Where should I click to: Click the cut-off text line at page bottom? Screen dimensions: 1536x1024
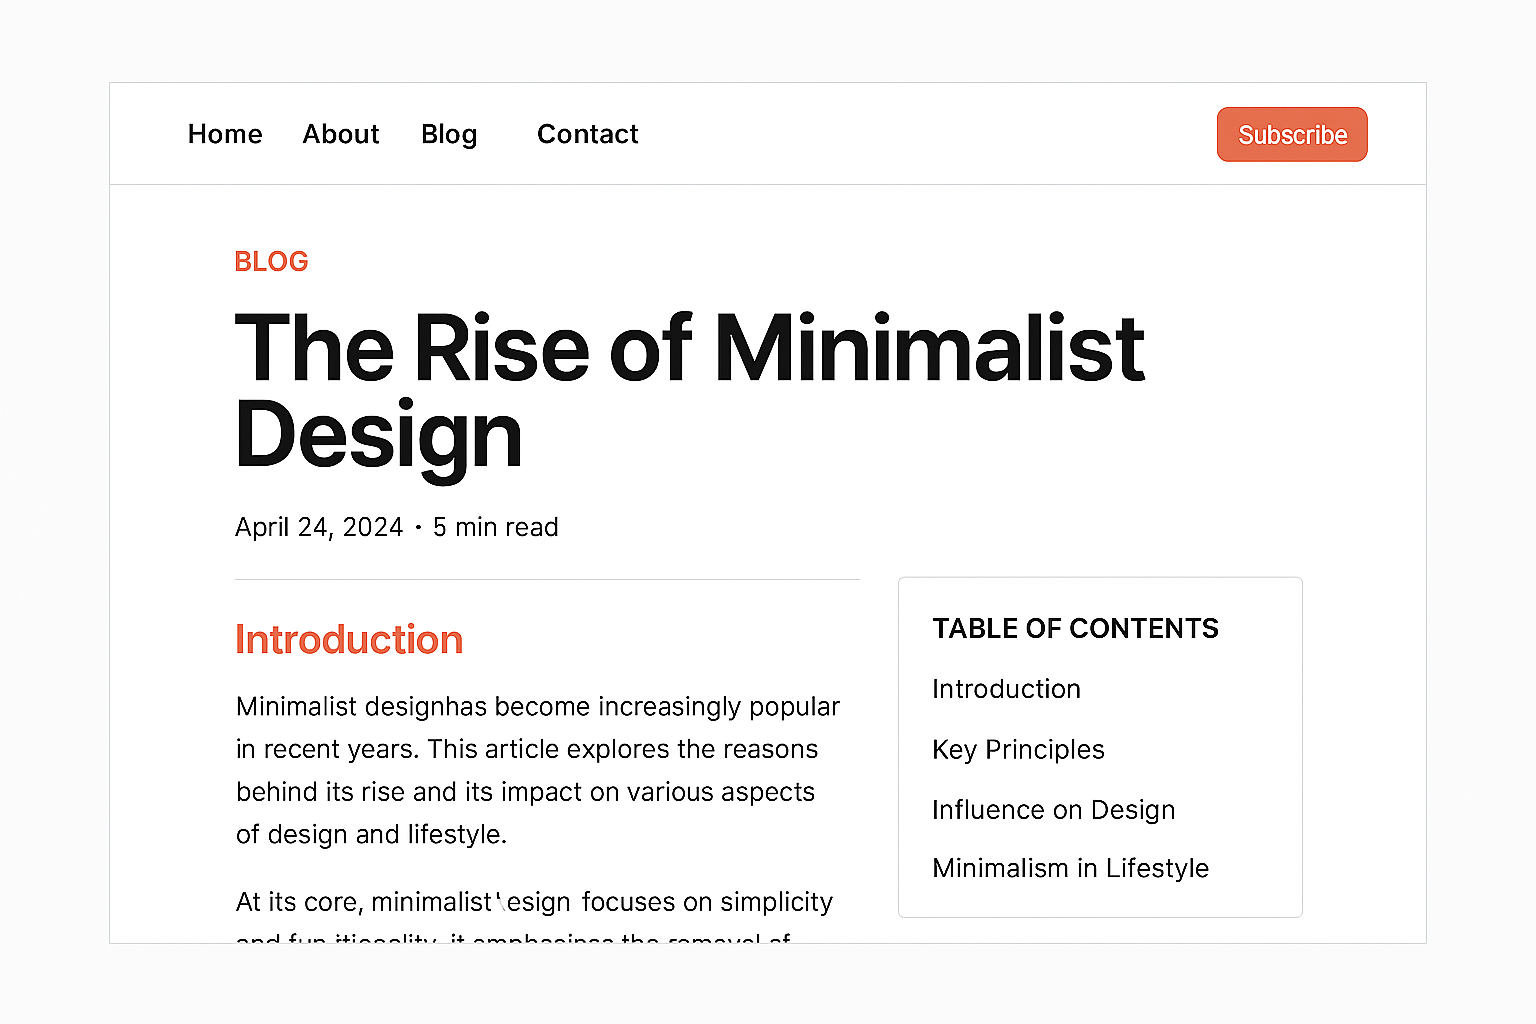pyautogui.click(x=513, y=938)
